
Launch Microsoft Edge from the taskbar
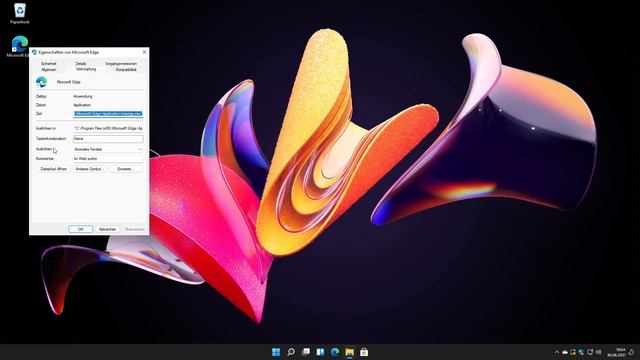[x=335, y=352]
